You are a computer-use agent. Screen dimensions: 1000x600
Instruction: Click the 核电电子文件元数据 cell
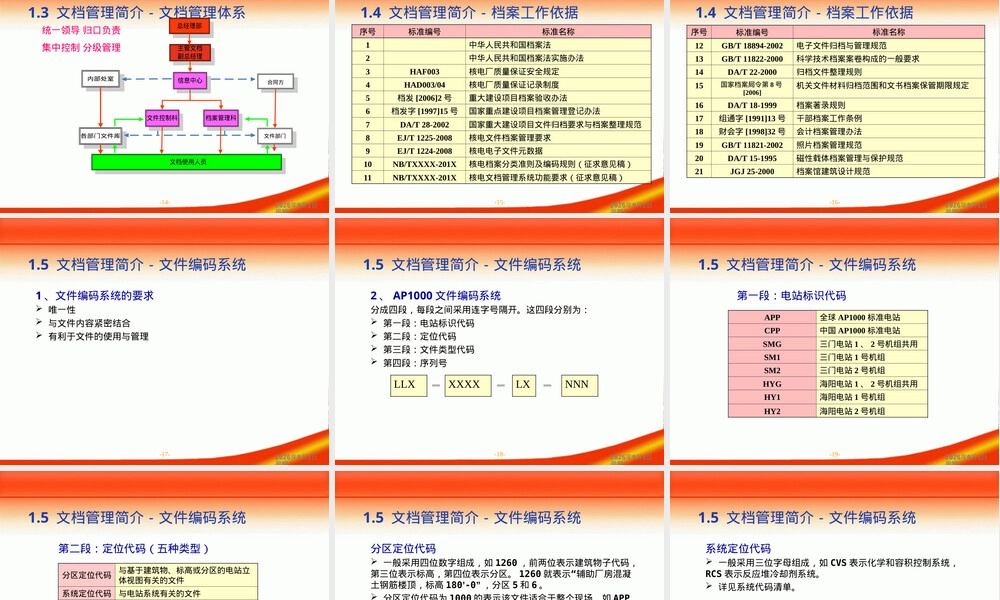[x=558, y=151]
